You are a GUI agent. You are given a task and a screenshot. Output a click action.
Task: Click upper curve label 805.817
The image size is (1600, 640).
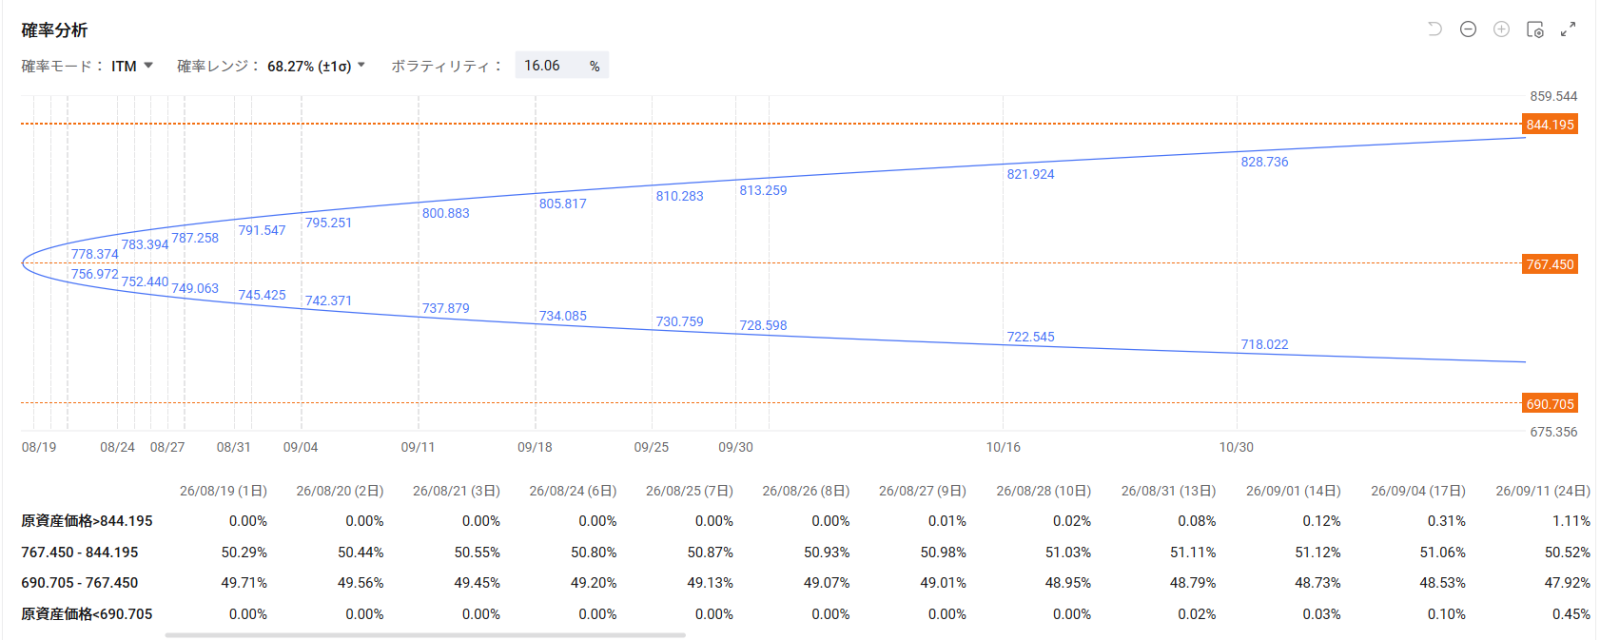(563, 204)
